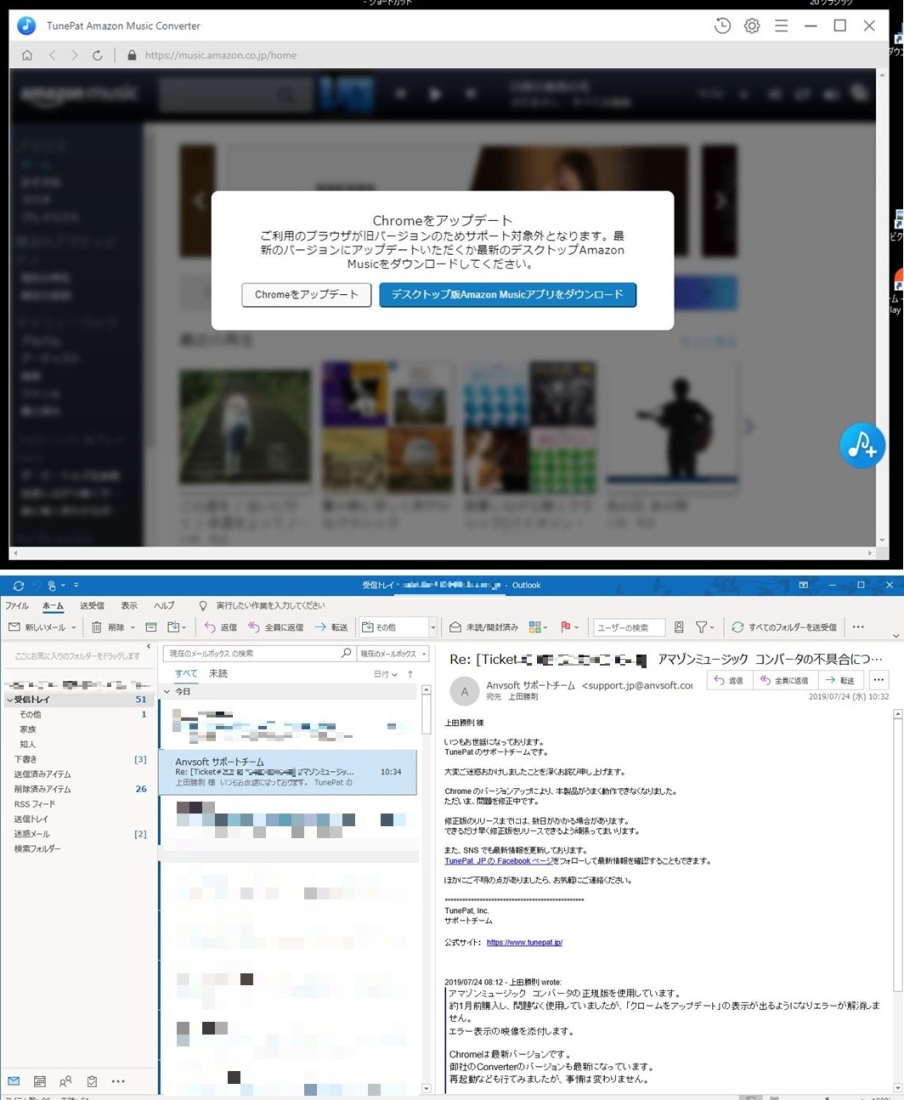Go to home page in TunePat browser bar
This screenshot has height=1100, width=904.
pos(27,55)
